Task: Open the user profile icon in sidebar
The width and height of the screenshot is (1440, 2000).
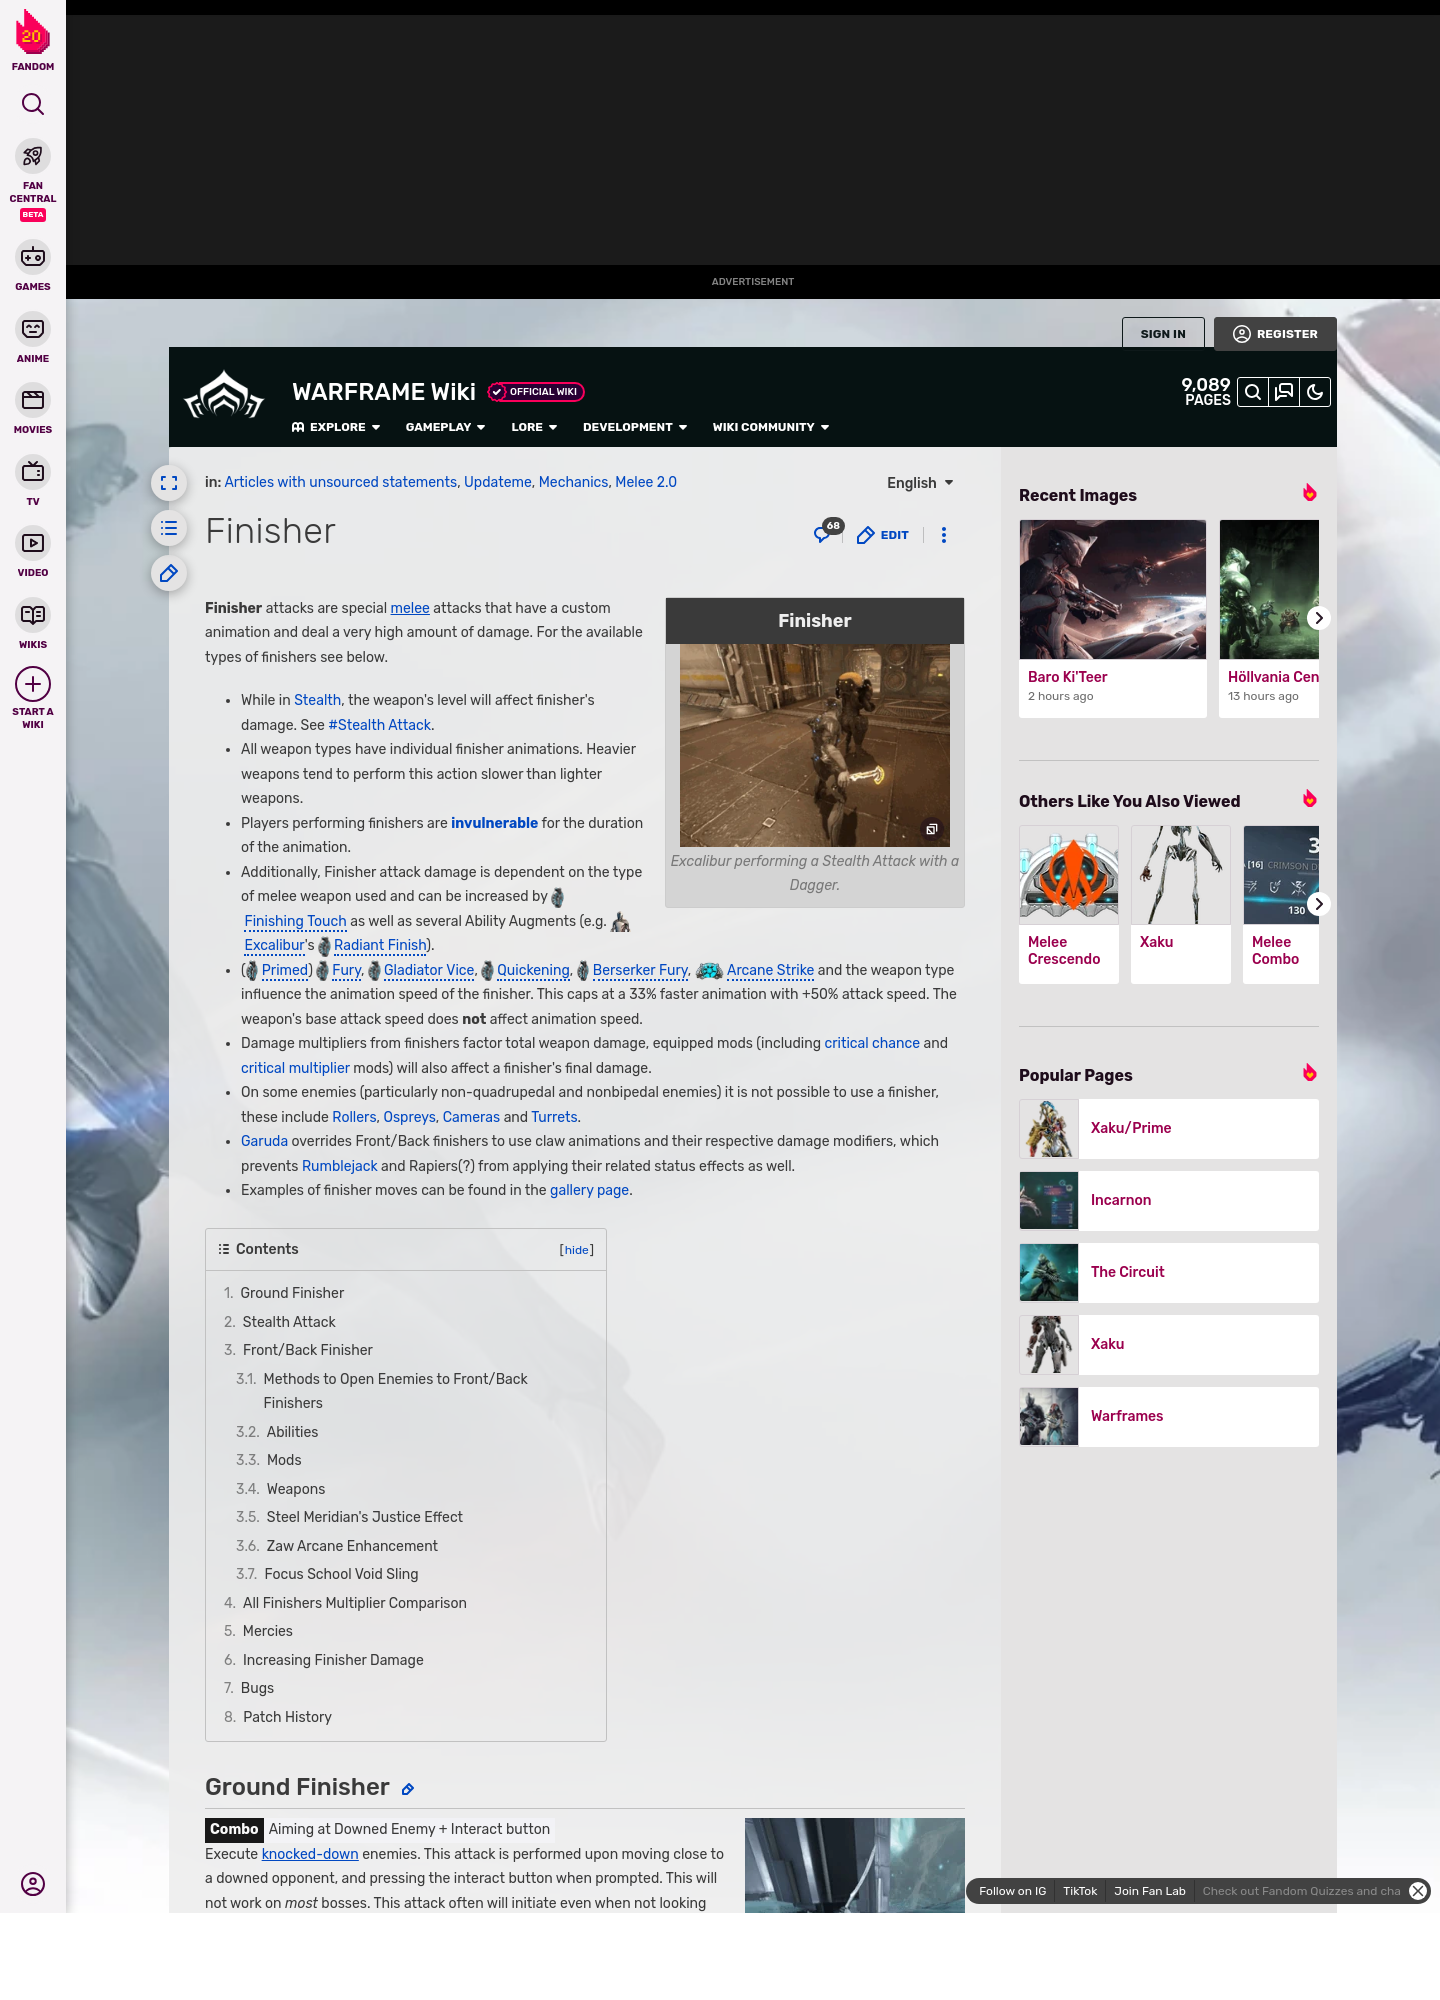Action: pyautogui.click(x=33, y=1884)
